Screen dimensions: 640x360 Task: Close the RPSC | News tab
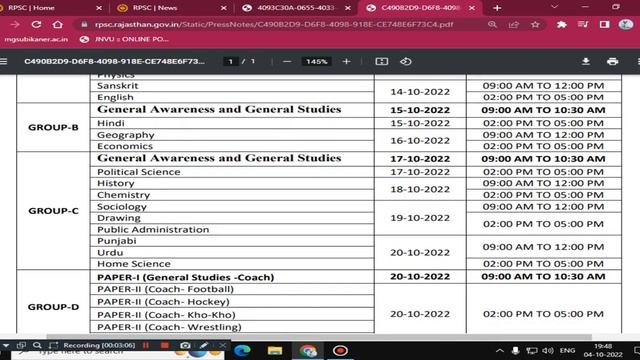224,8
